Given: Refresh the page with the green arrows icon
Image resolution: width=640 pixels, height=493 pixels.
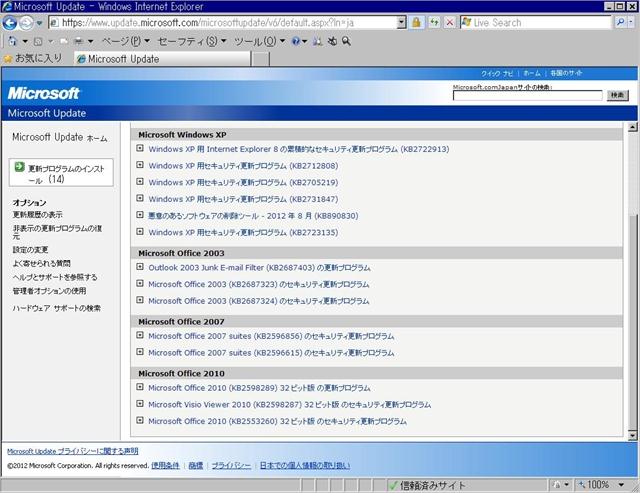Looking at the screenshot, I should pyautogui.click(x=434, y=22).
